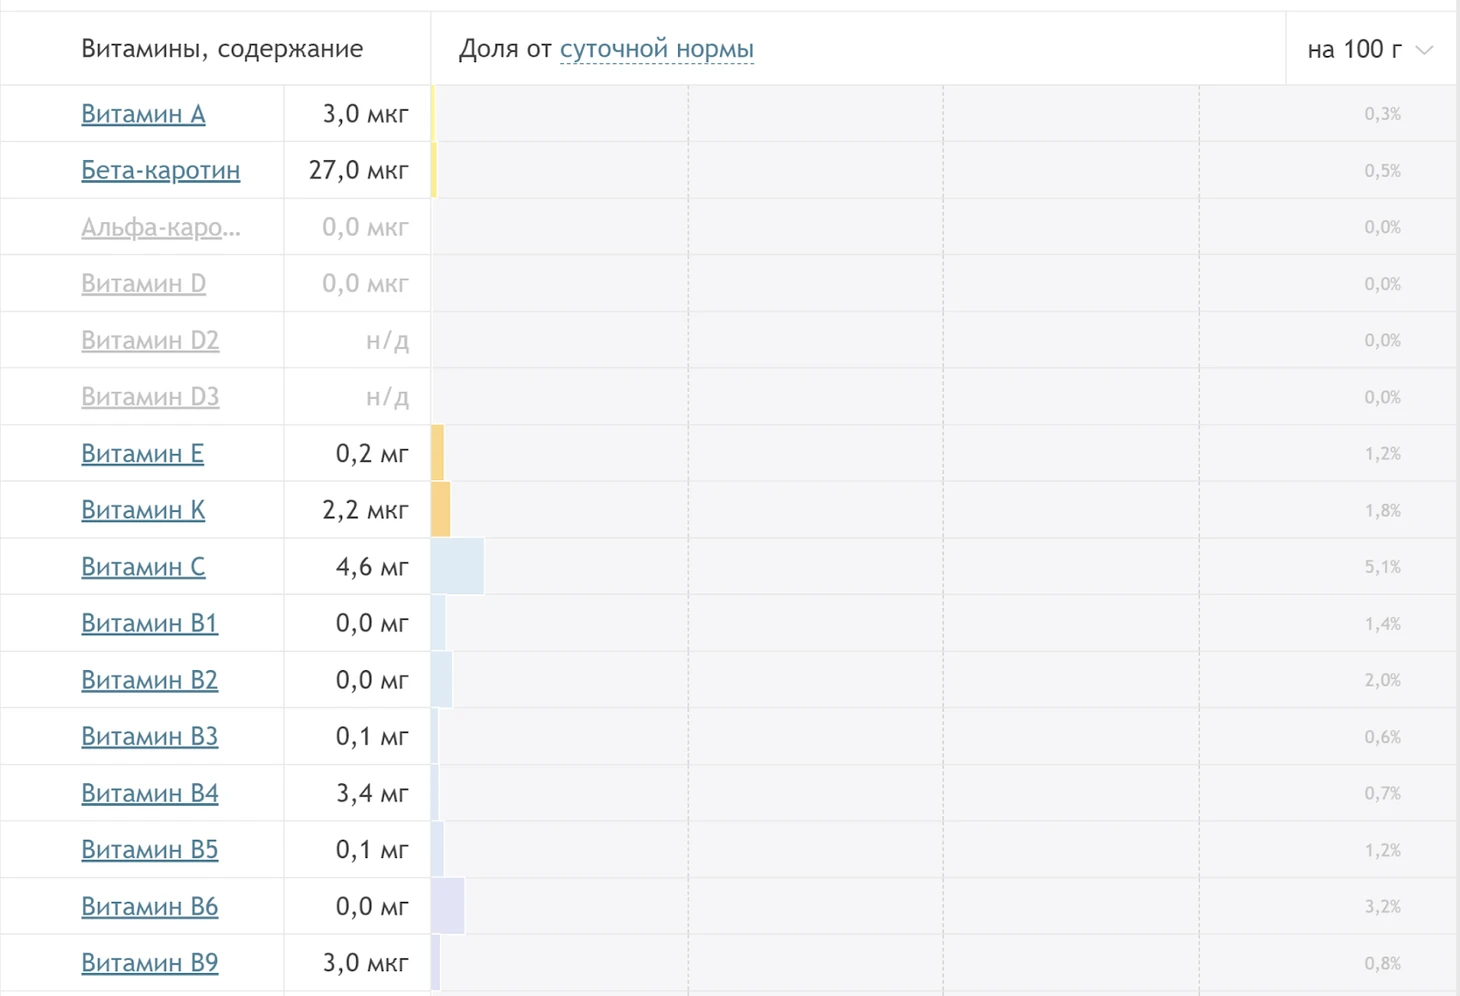The height and width of the screenshot is (996, 1460).
Task: Click the Витамин К orange percentage bar
Action: (x=441, y=510)
